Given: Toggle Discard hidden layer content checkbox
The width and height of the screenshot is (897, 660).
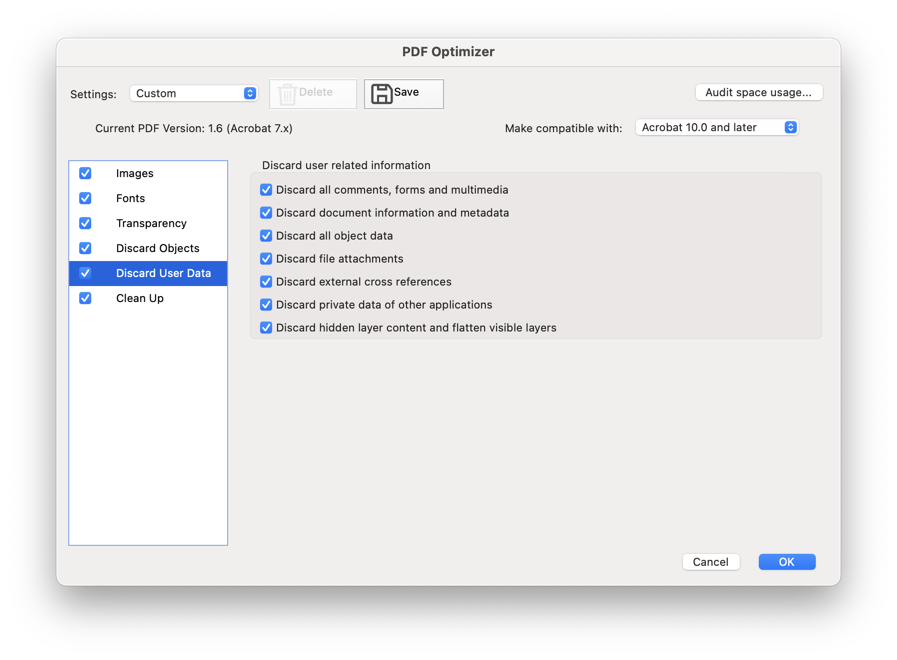Looking at the screenshot, I should tap(266, 328).
